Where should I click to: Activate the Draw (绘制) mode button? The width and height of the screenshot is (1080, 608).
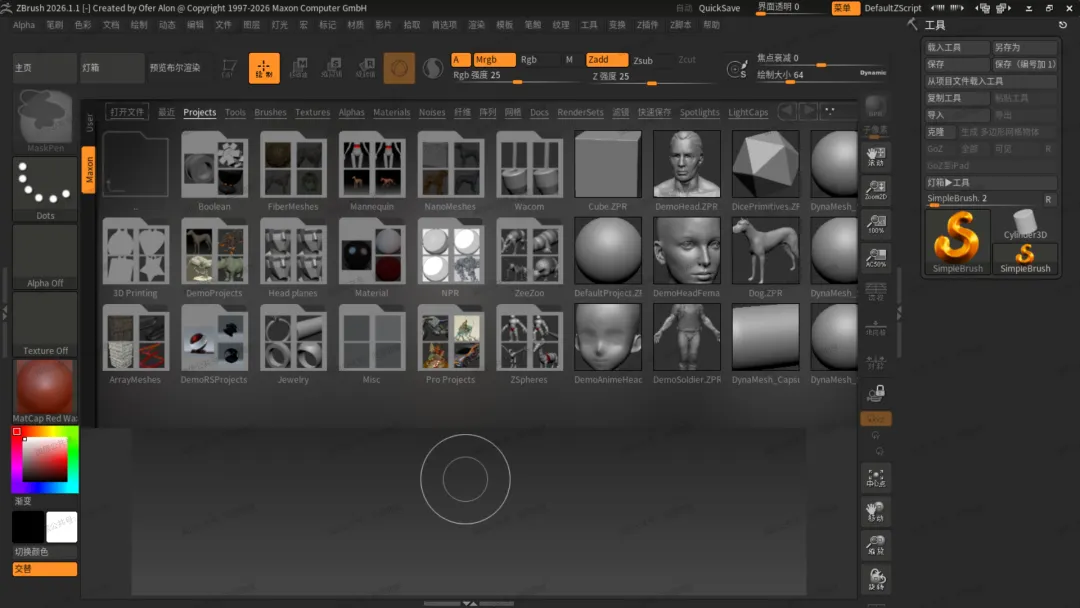(x=264, y=68)
